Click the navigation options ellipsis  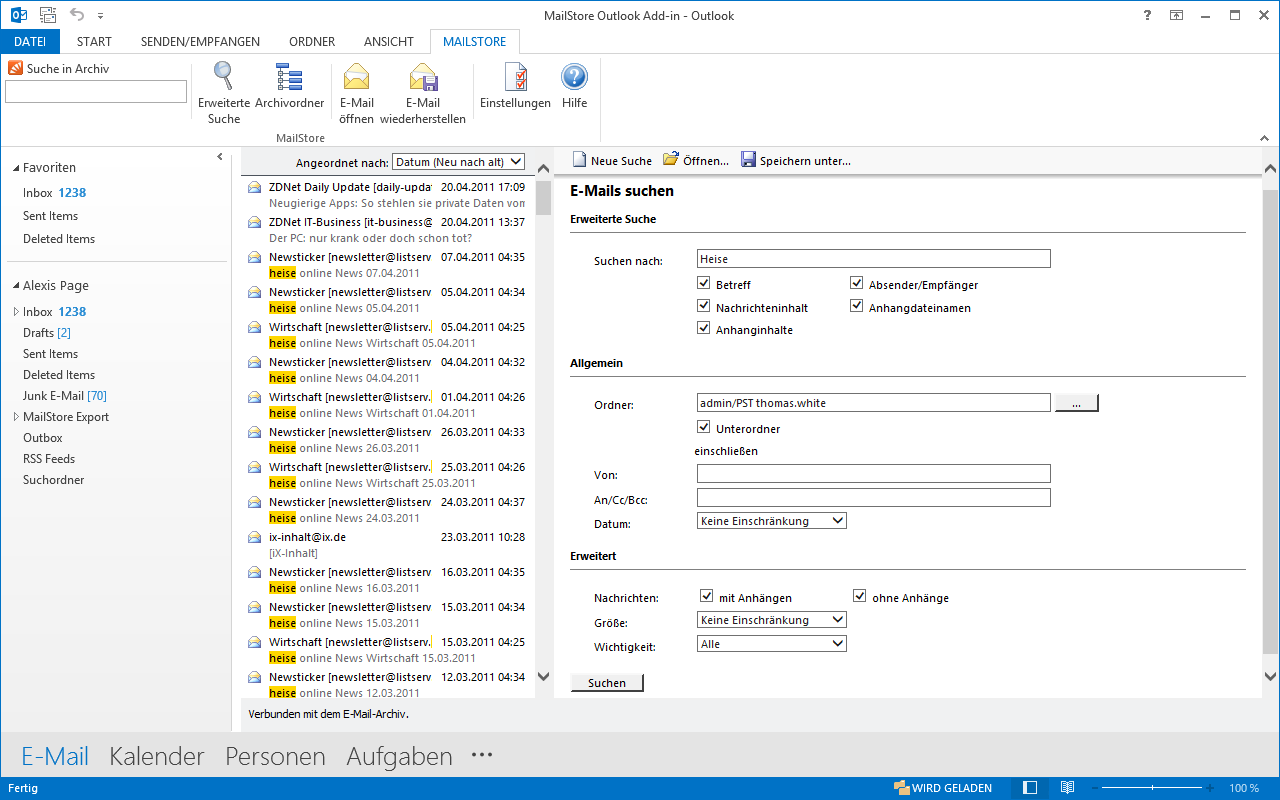coord(482,755)
